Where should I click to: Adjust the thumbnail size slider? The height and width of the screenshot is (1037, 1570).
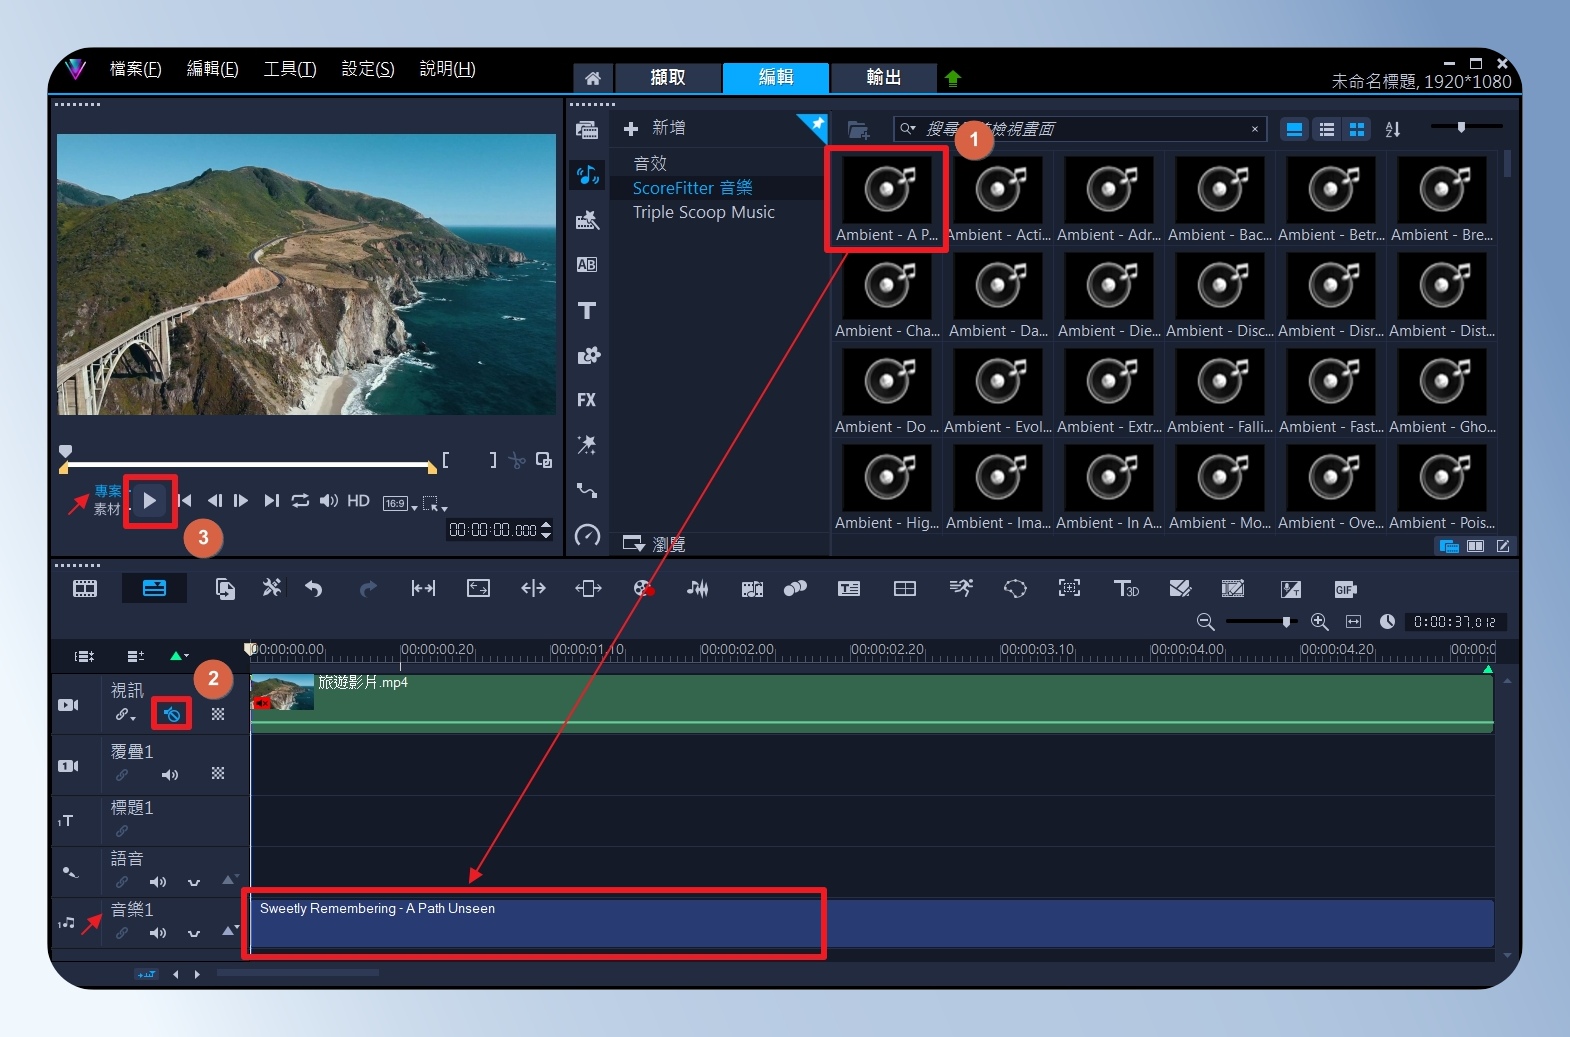1461,127
